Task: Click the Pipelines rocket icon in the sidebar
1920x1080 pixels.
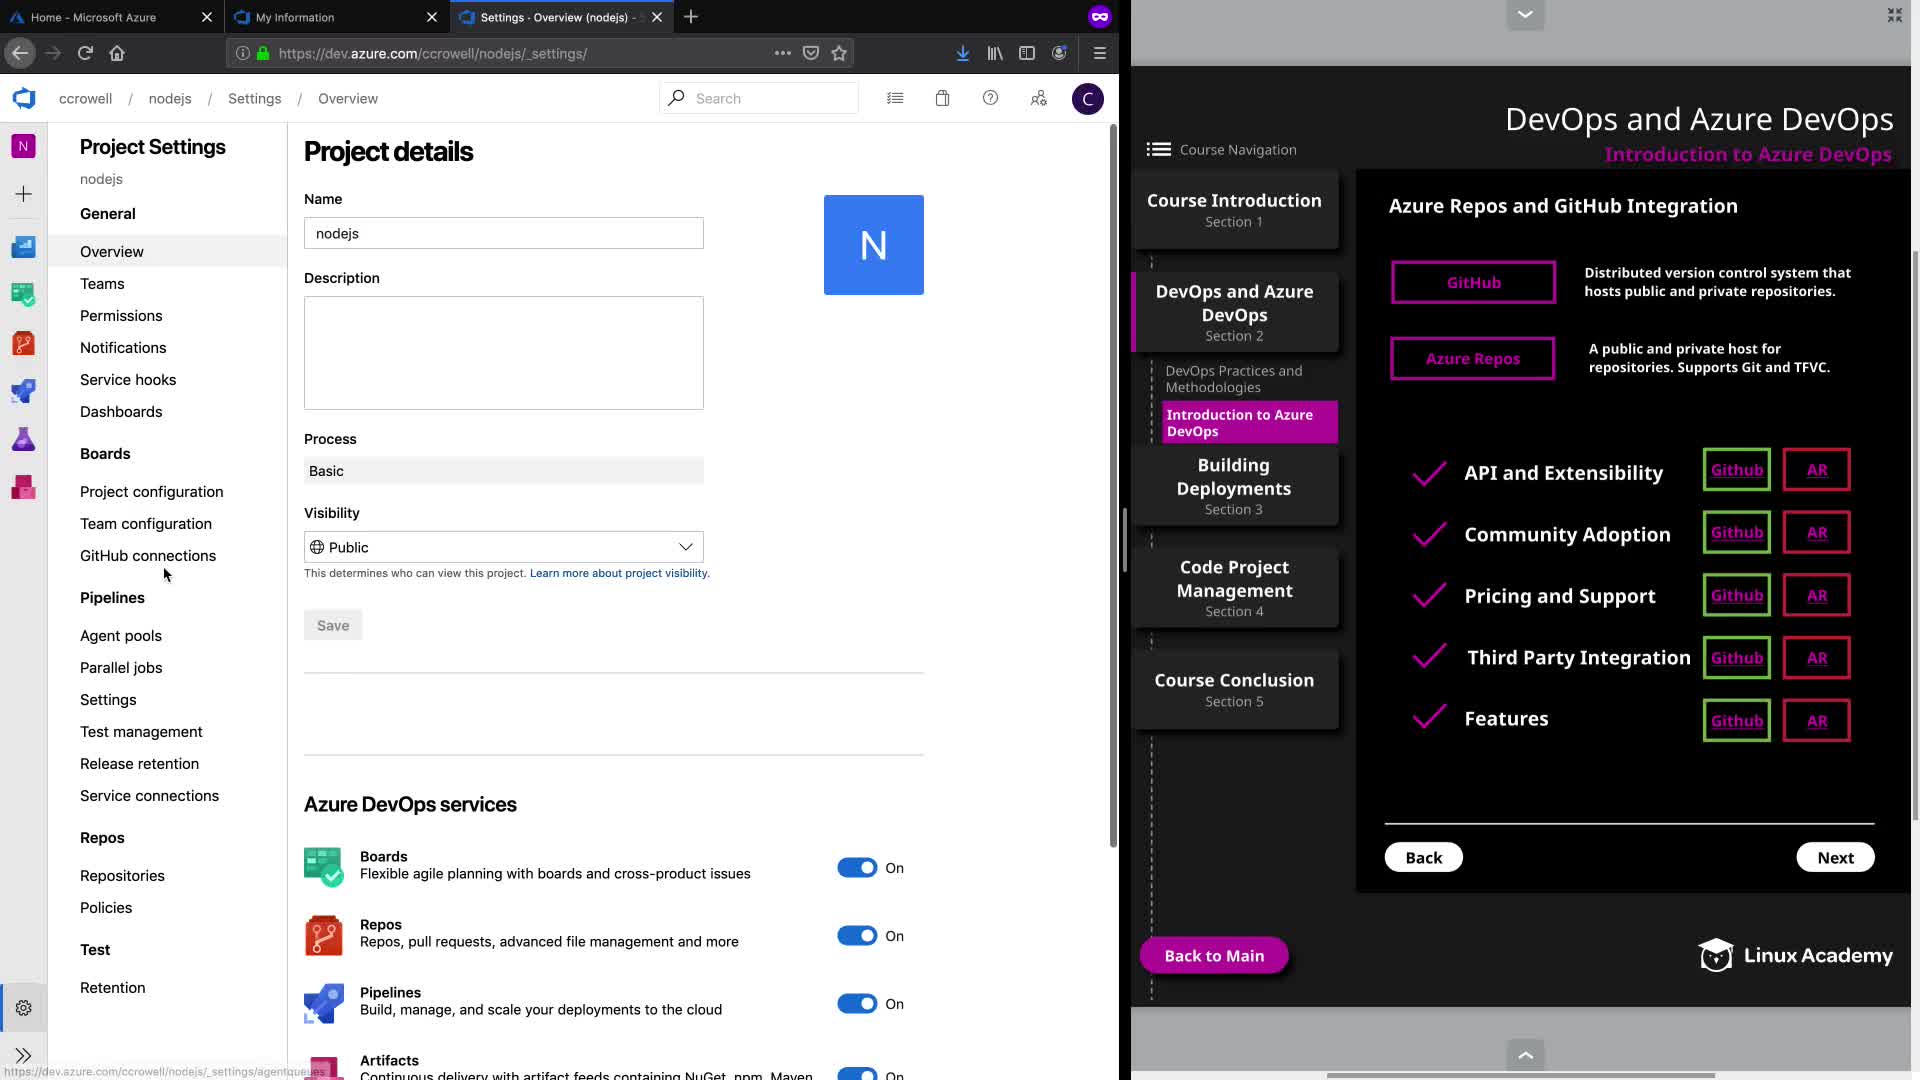Action: point(23,391)
